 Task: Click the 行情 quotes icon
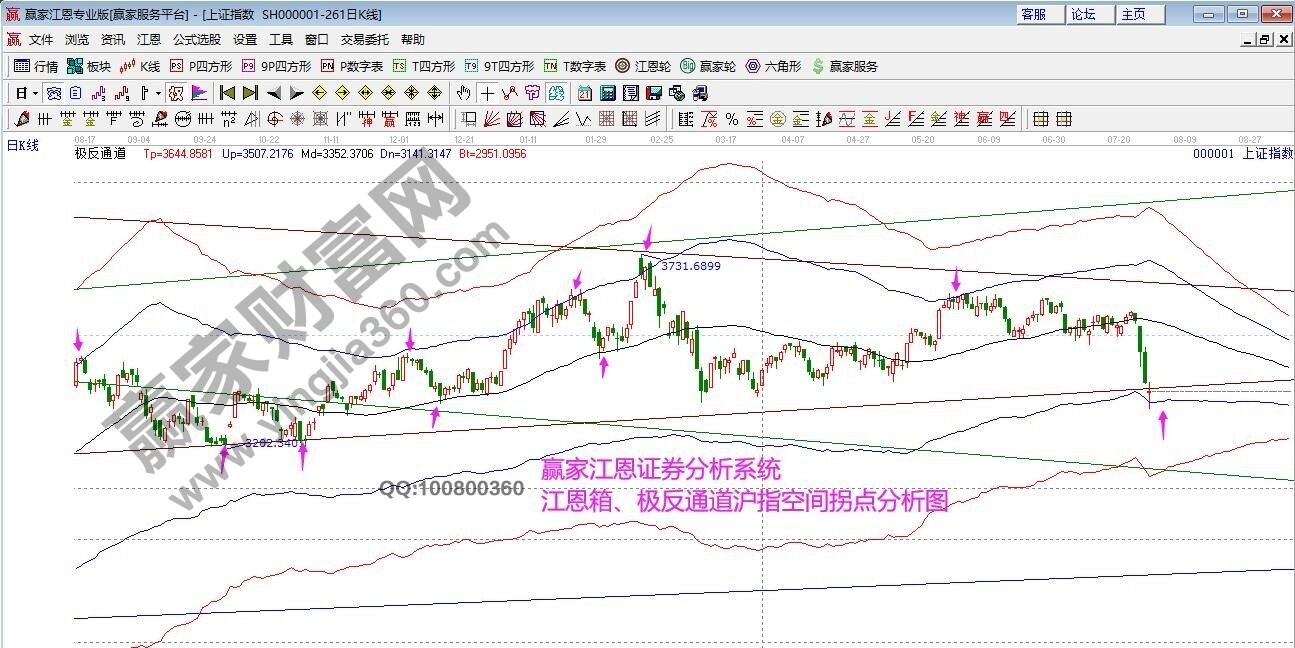tap(20, 67)
